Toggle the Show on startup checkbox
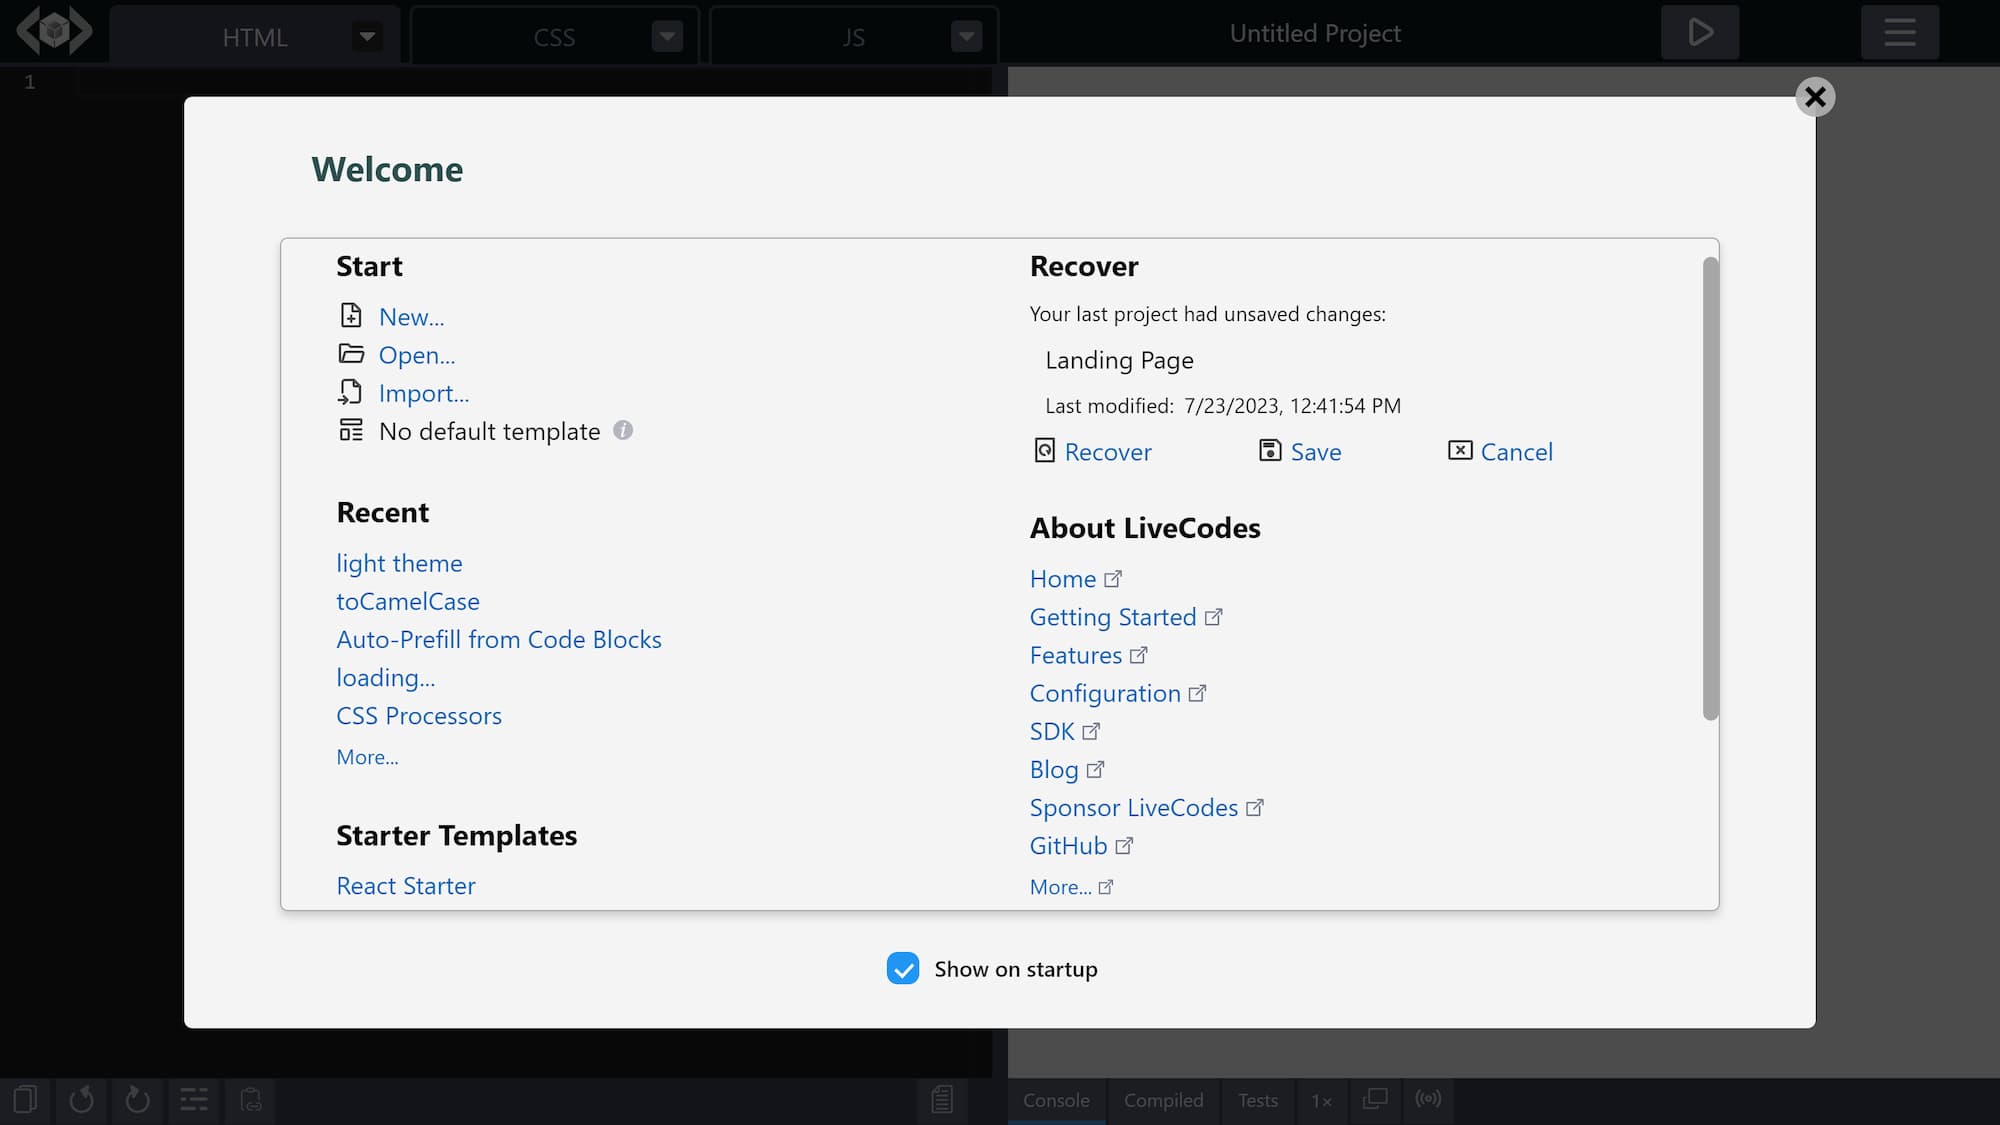 [x=902, y=968]
